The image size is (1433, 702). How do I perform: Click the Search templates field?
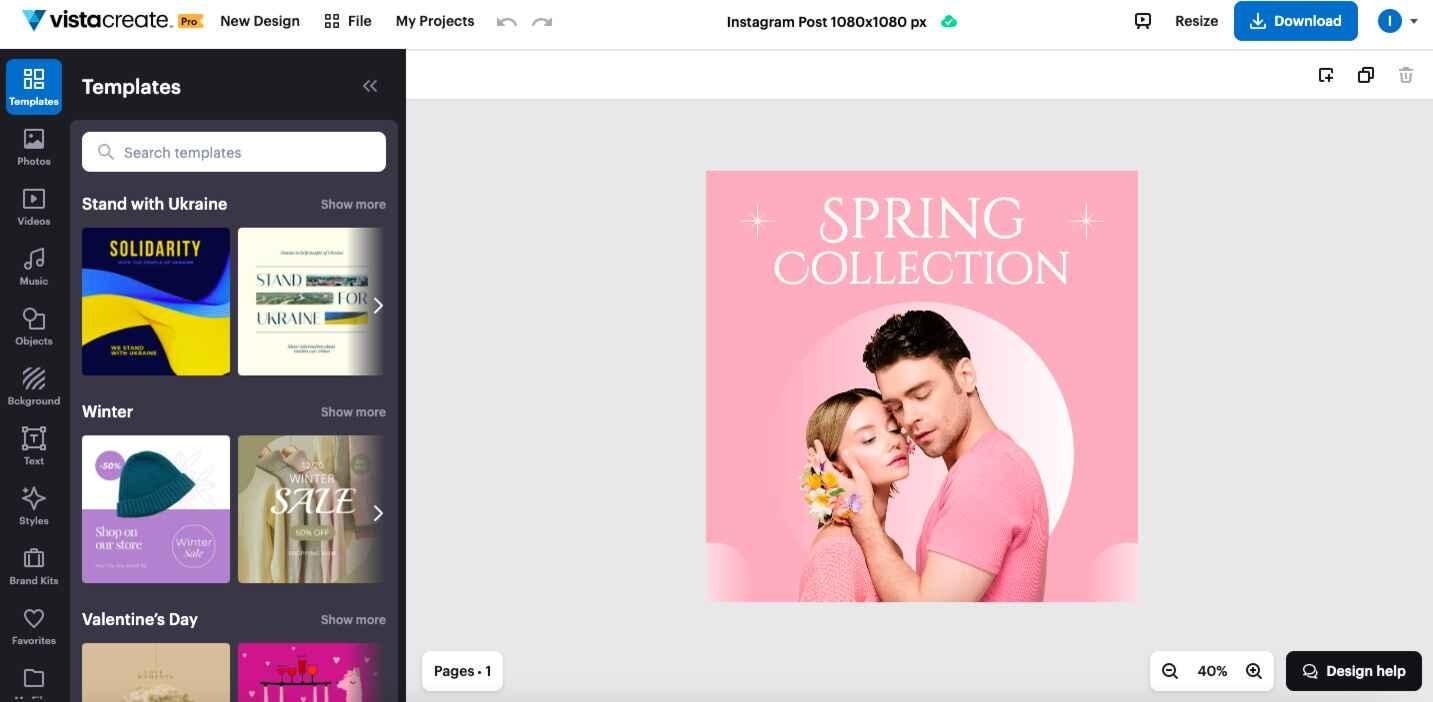(234, 152)
